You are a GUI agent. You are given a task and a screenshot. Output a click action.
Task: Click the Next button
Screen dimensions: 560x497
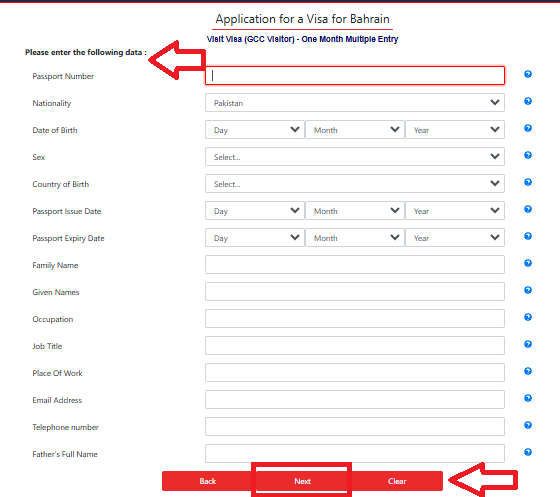302,481
